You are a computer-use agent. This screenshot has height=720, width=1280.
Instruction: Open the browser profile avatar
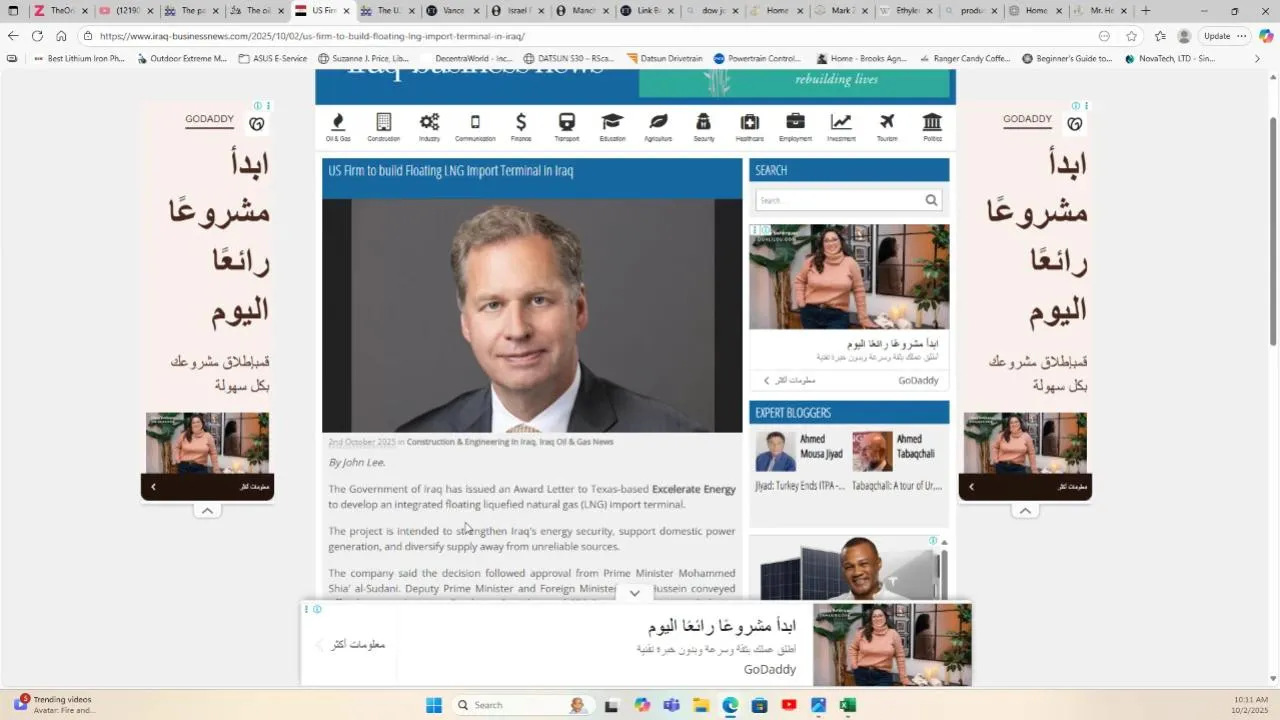1184,36
